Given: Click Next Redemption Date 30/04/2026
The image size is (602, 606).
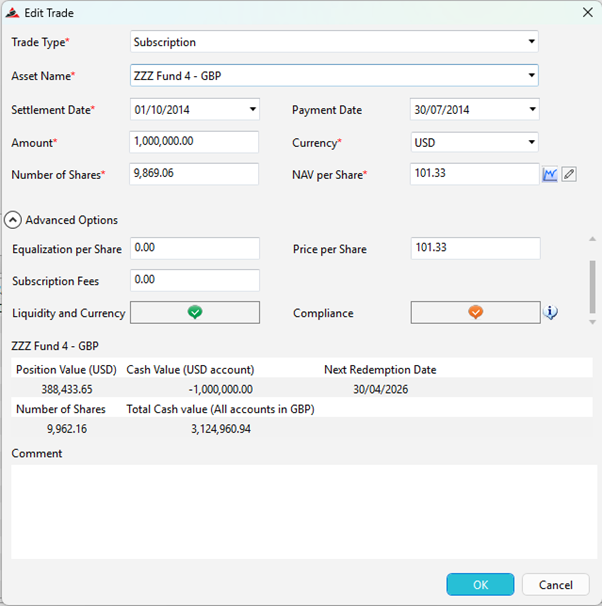Looking at the screenshot, I should [381, 389].
